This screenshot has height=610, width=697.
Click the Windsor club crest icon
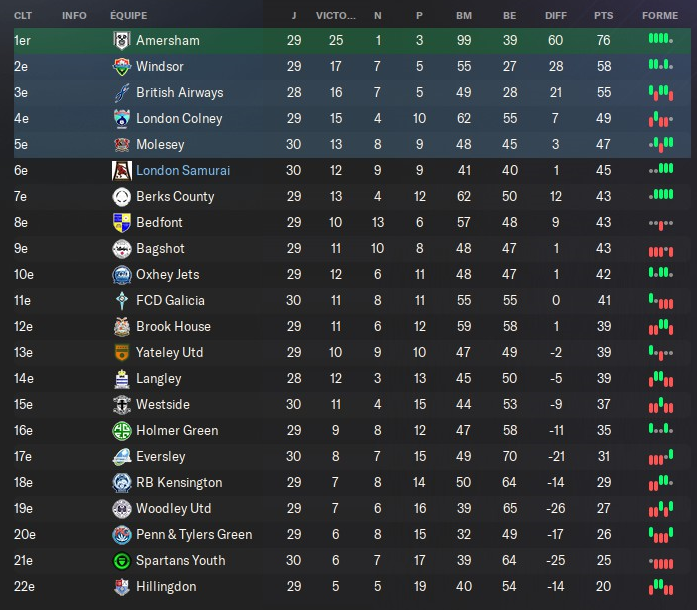tap(121, 67)
